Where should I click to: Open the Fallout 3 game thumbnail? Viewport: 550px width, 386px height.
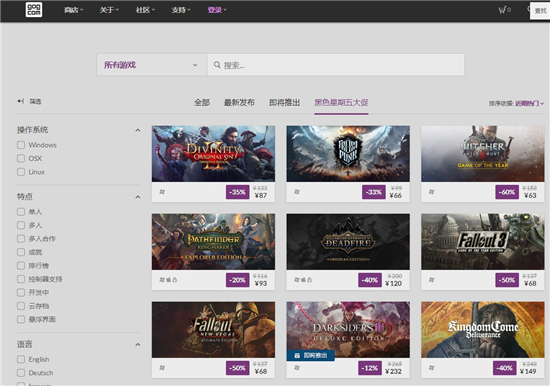click(483, 242)
